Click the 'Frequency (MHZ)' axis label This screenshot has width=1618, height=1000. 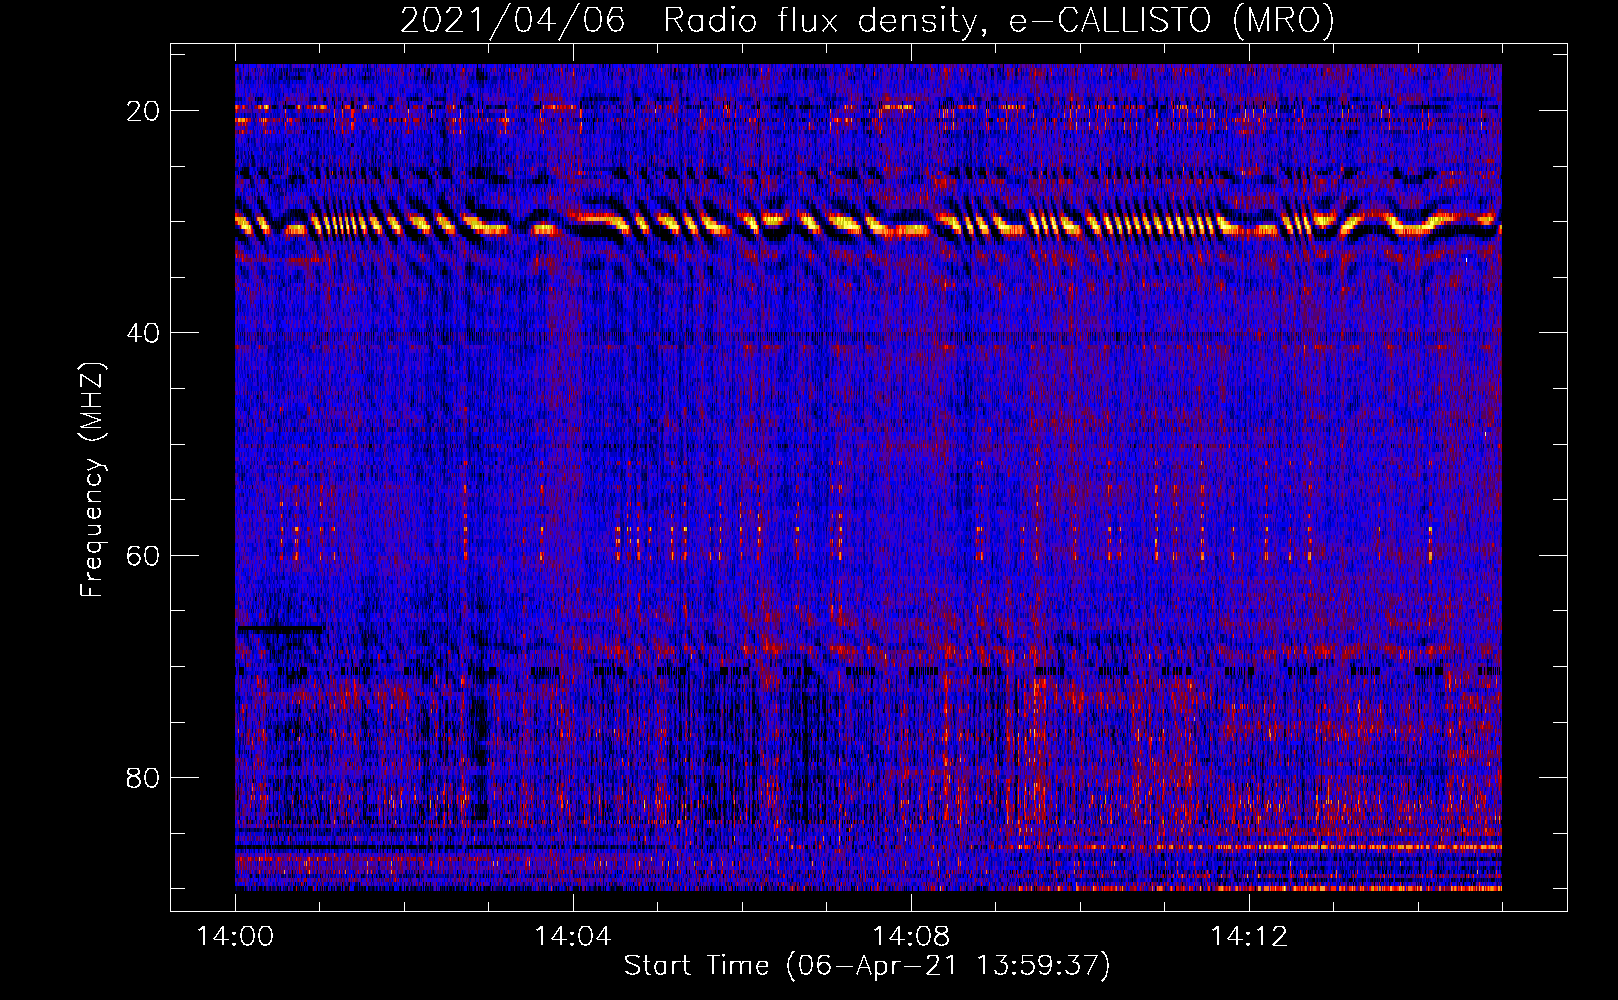[x=92, y=480]
